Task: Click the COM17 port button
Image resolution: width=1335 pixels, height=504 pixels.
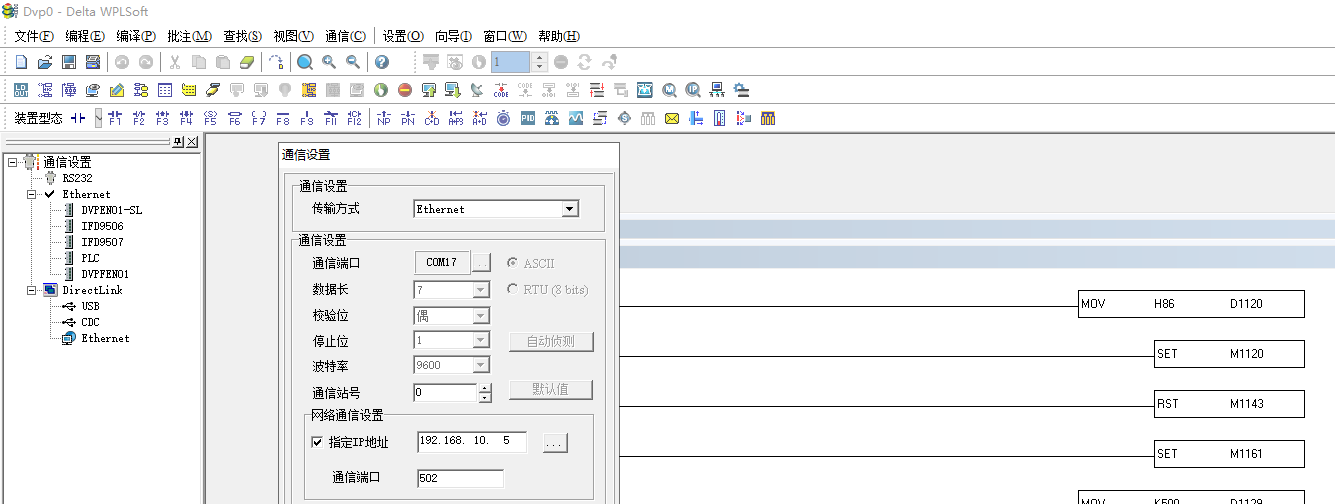Action: coord(442,263)
